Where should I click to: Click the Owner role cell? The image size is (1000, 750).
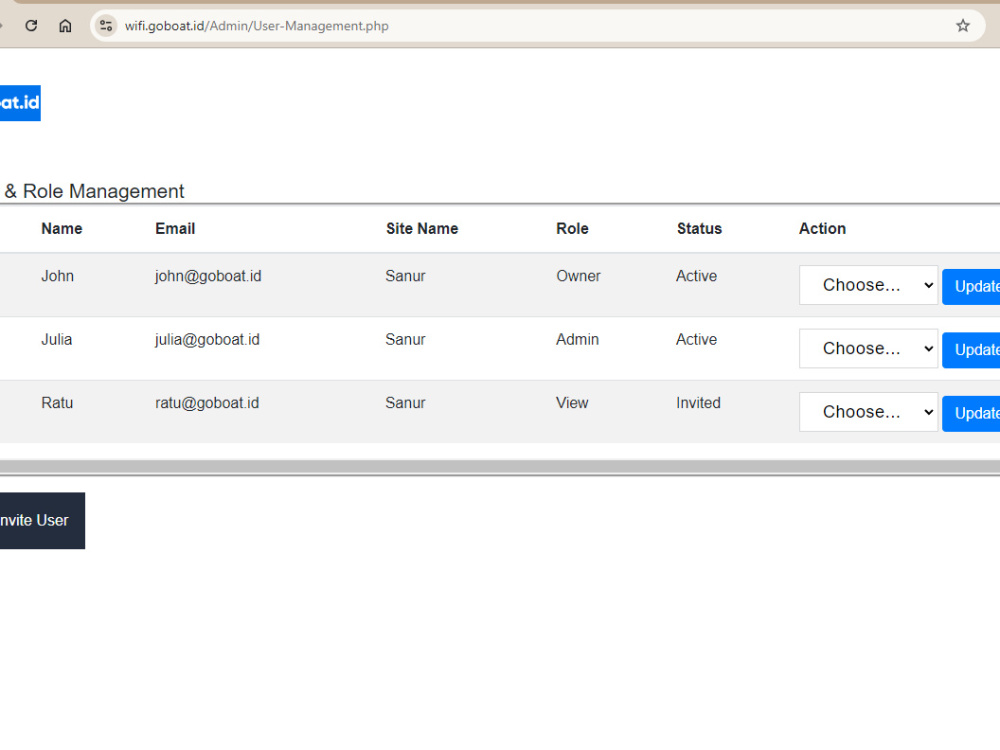[578, 276]
